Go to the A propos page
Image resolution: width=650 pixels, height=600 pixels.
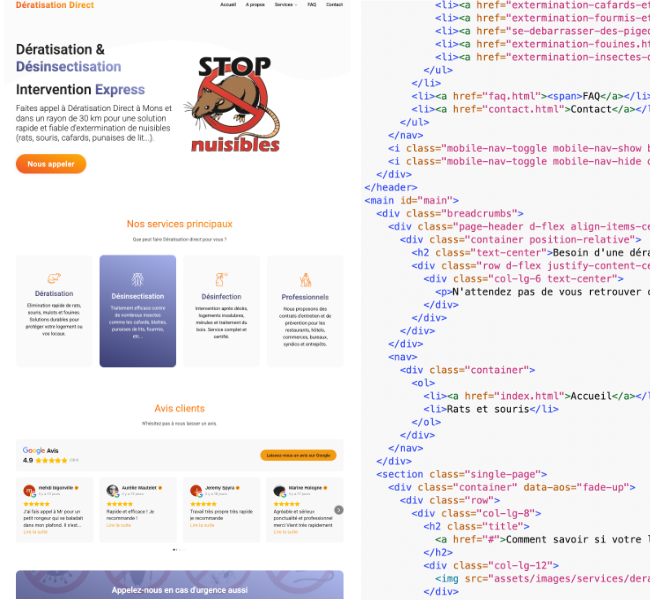click(x=255, y=5)
